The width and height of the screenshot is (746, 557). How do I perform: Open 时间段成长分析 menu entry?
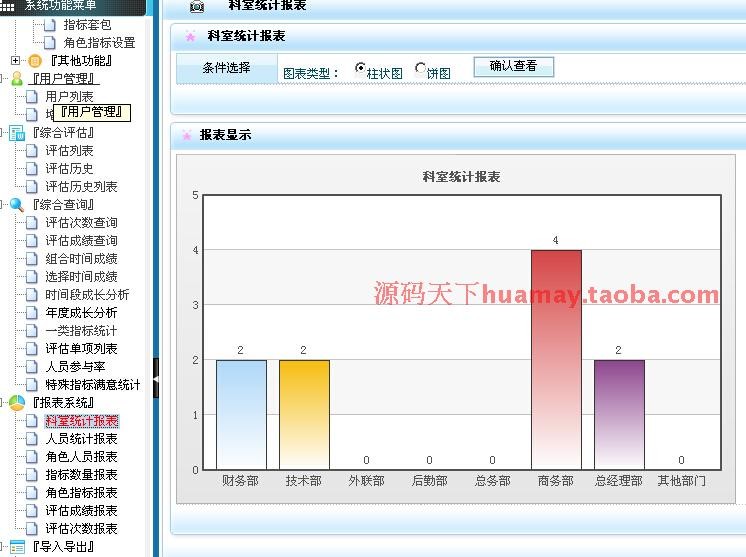point(87,295)
